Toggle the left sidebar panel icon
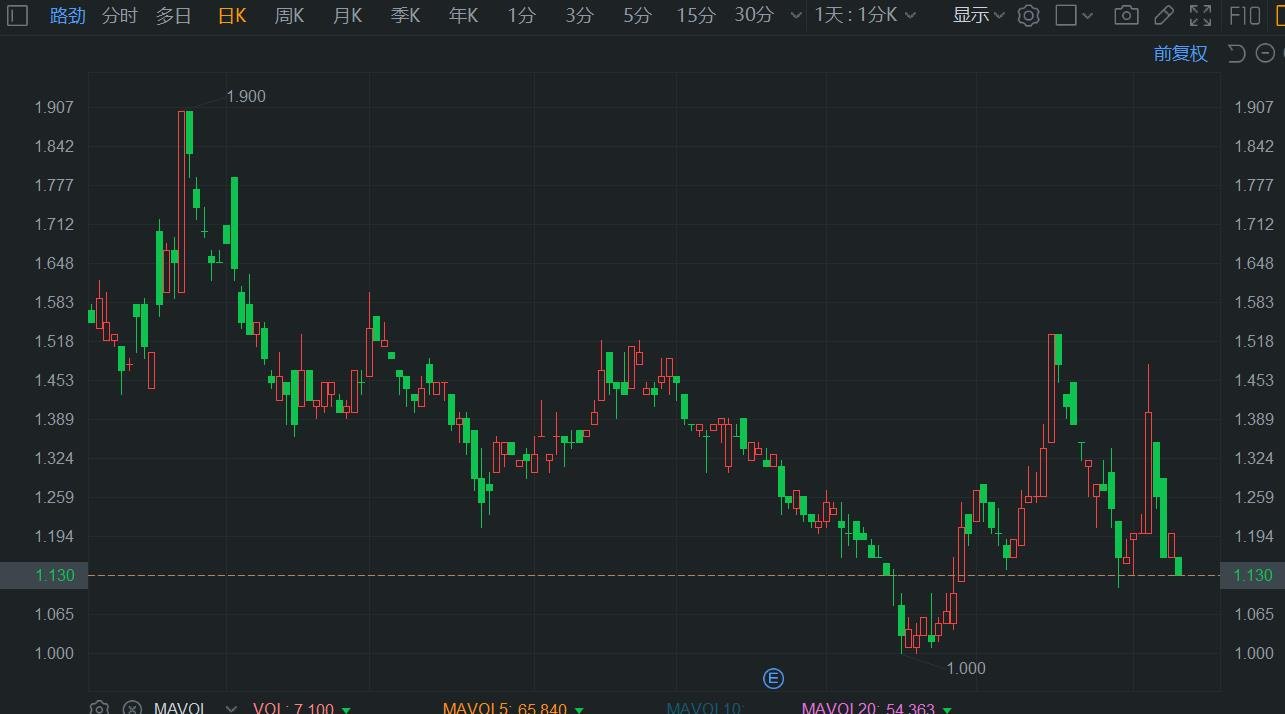This screenshot has width=1285, height=714. pos(17,15)
